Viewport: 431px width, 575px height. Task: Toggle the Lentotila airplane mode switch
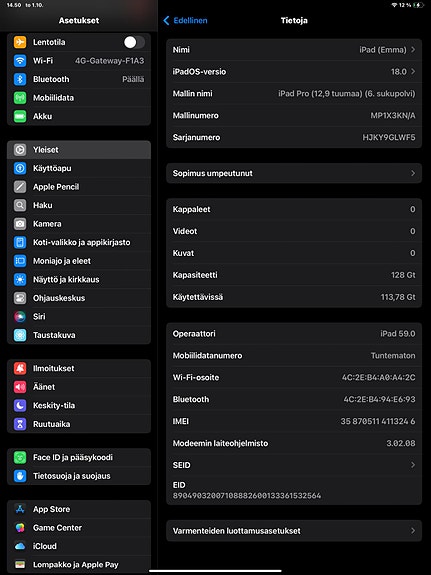tap(134, 42)
